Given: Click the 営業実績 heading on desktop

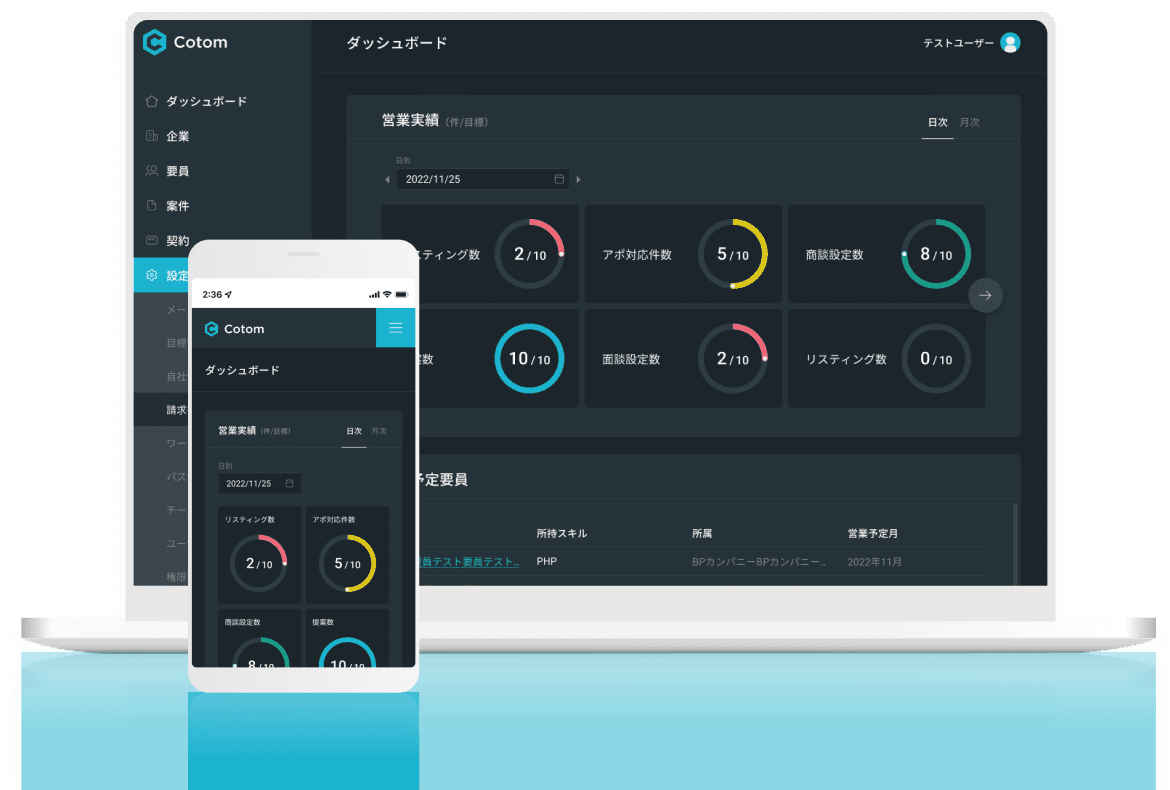Looking at the screenshot, I should tap(410, 121).
